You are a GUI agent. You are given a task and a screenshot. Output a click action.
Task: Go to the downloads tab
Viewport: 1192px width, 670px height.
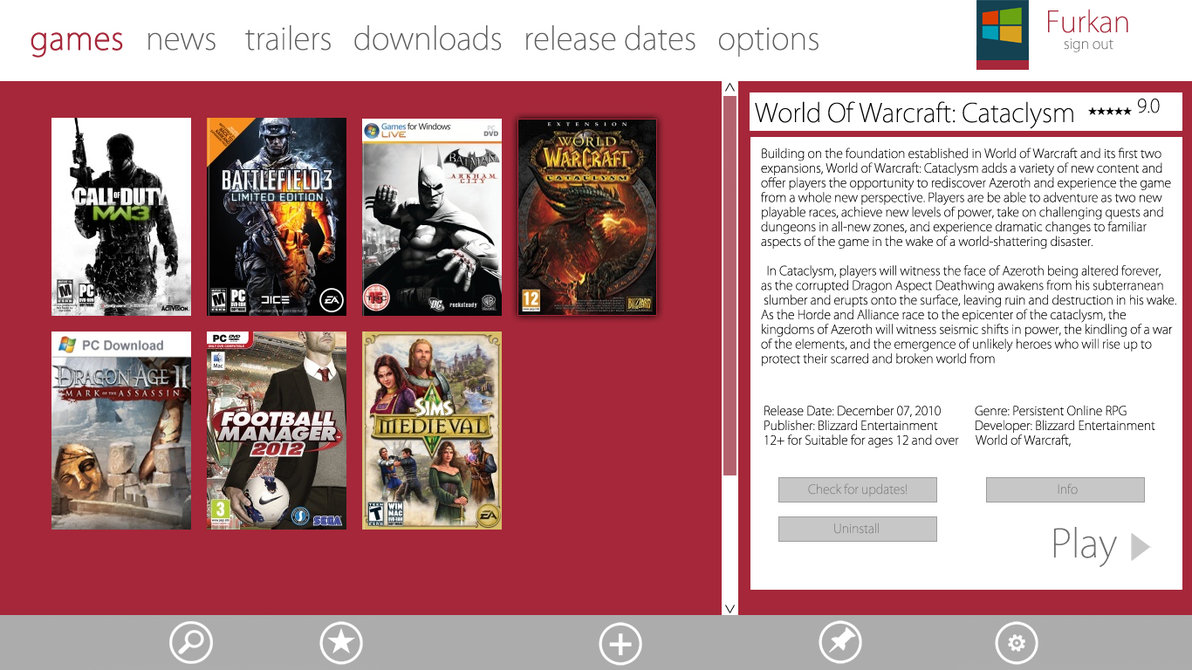point(427,39)
